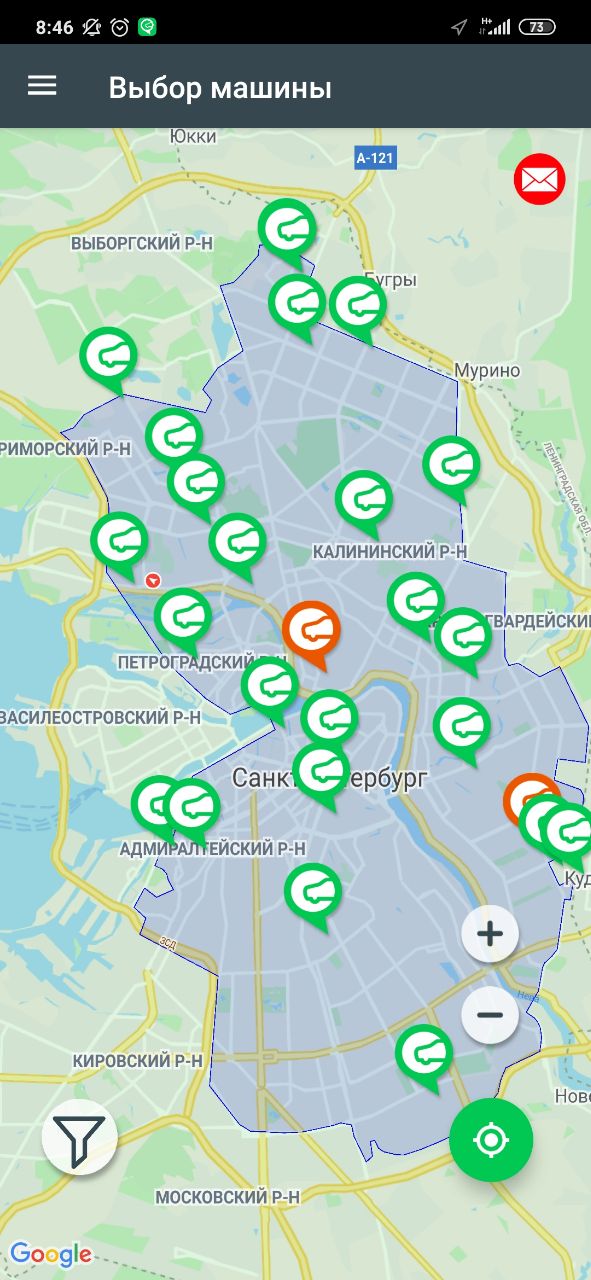Tap the small red pin on map
Image resolution: width=591 pixels, height=1280 pixels.
click(x=152, y=579)
